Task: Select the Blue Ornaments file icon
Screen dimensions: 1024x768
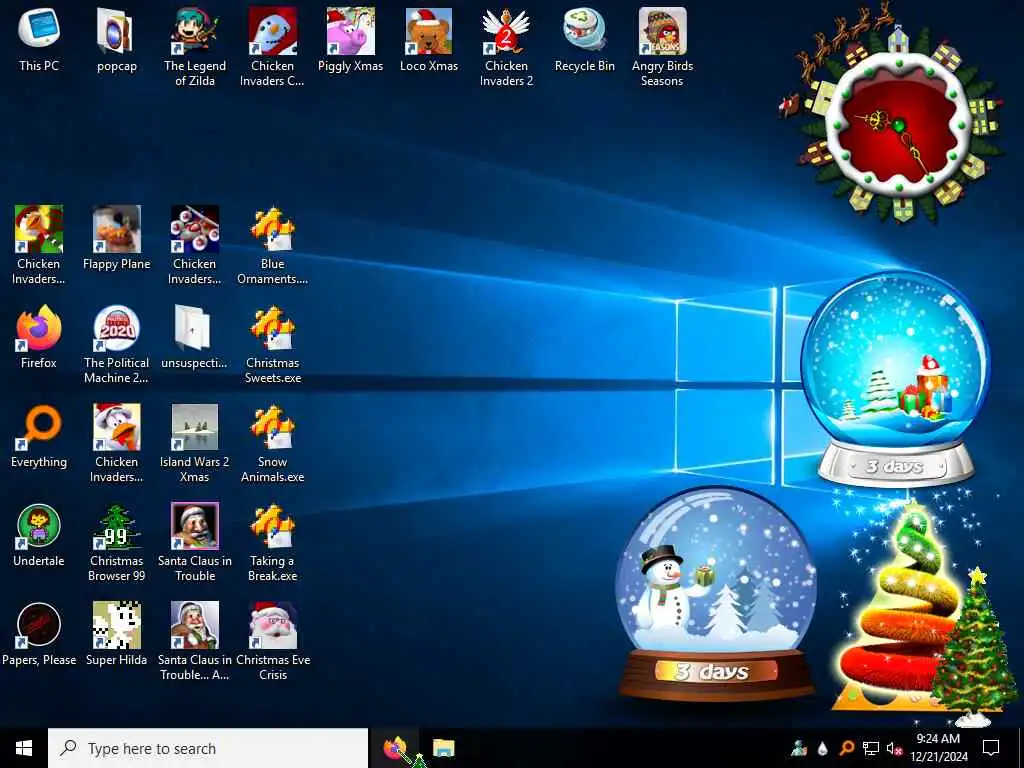Action: pos(272,245)
